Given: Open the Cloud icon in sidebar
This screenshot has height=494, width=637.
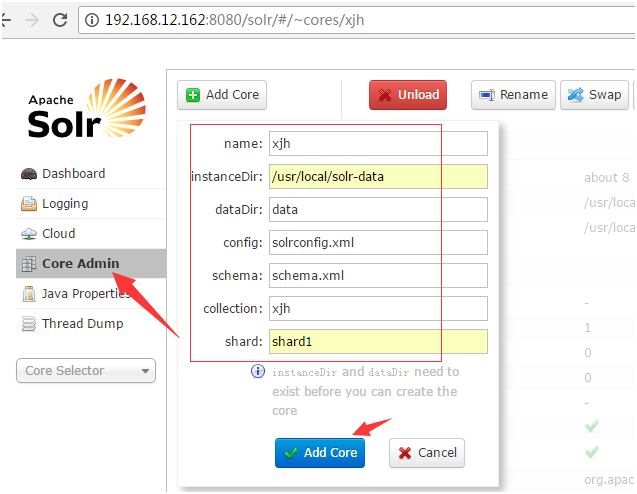Looking at the screenshot, I should 28,234.
